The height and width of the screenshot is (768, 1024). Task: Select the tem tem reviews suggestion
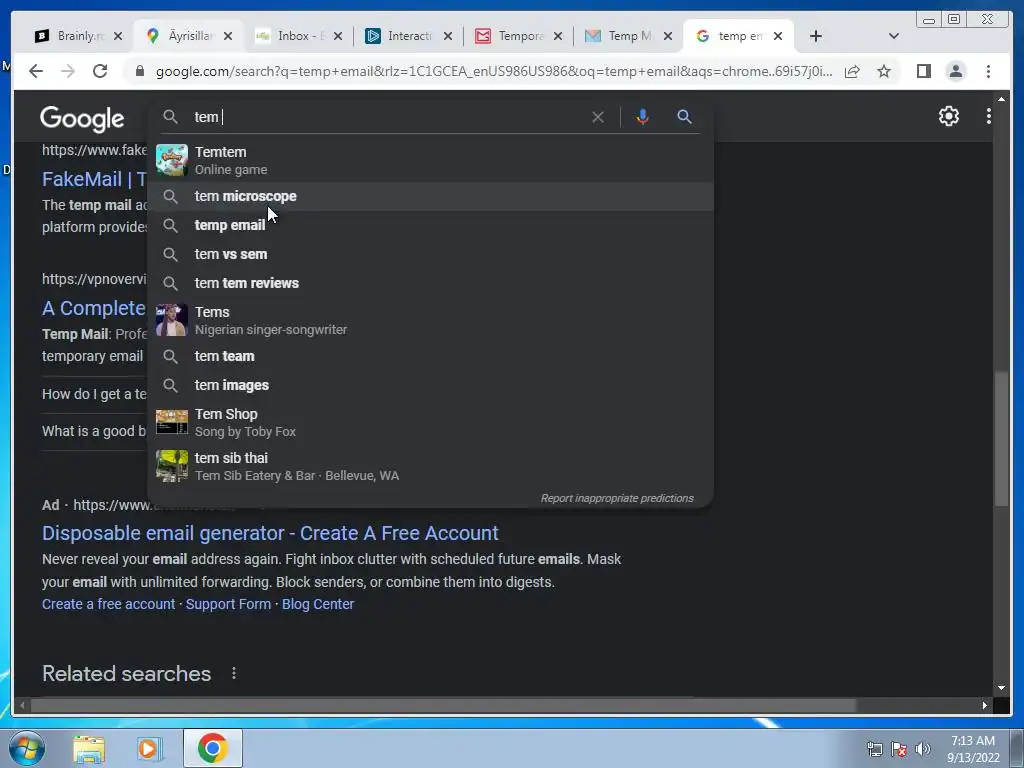coord(430,283)
